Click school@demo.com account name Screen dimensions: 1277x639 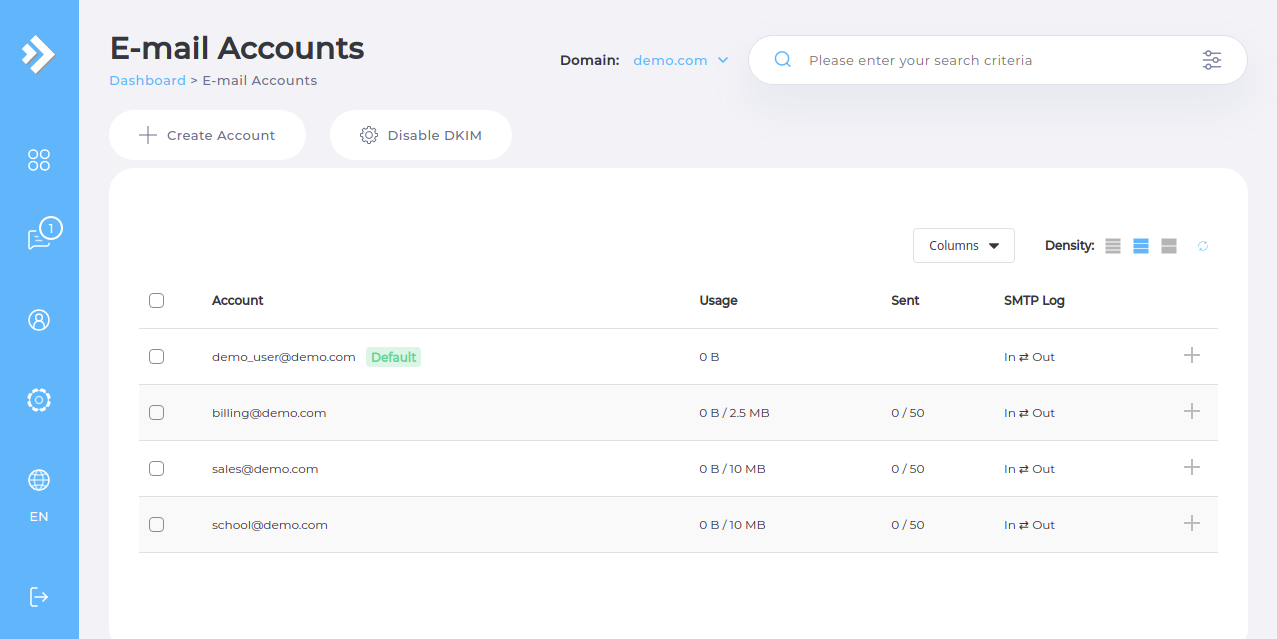(x=270, y=525)
